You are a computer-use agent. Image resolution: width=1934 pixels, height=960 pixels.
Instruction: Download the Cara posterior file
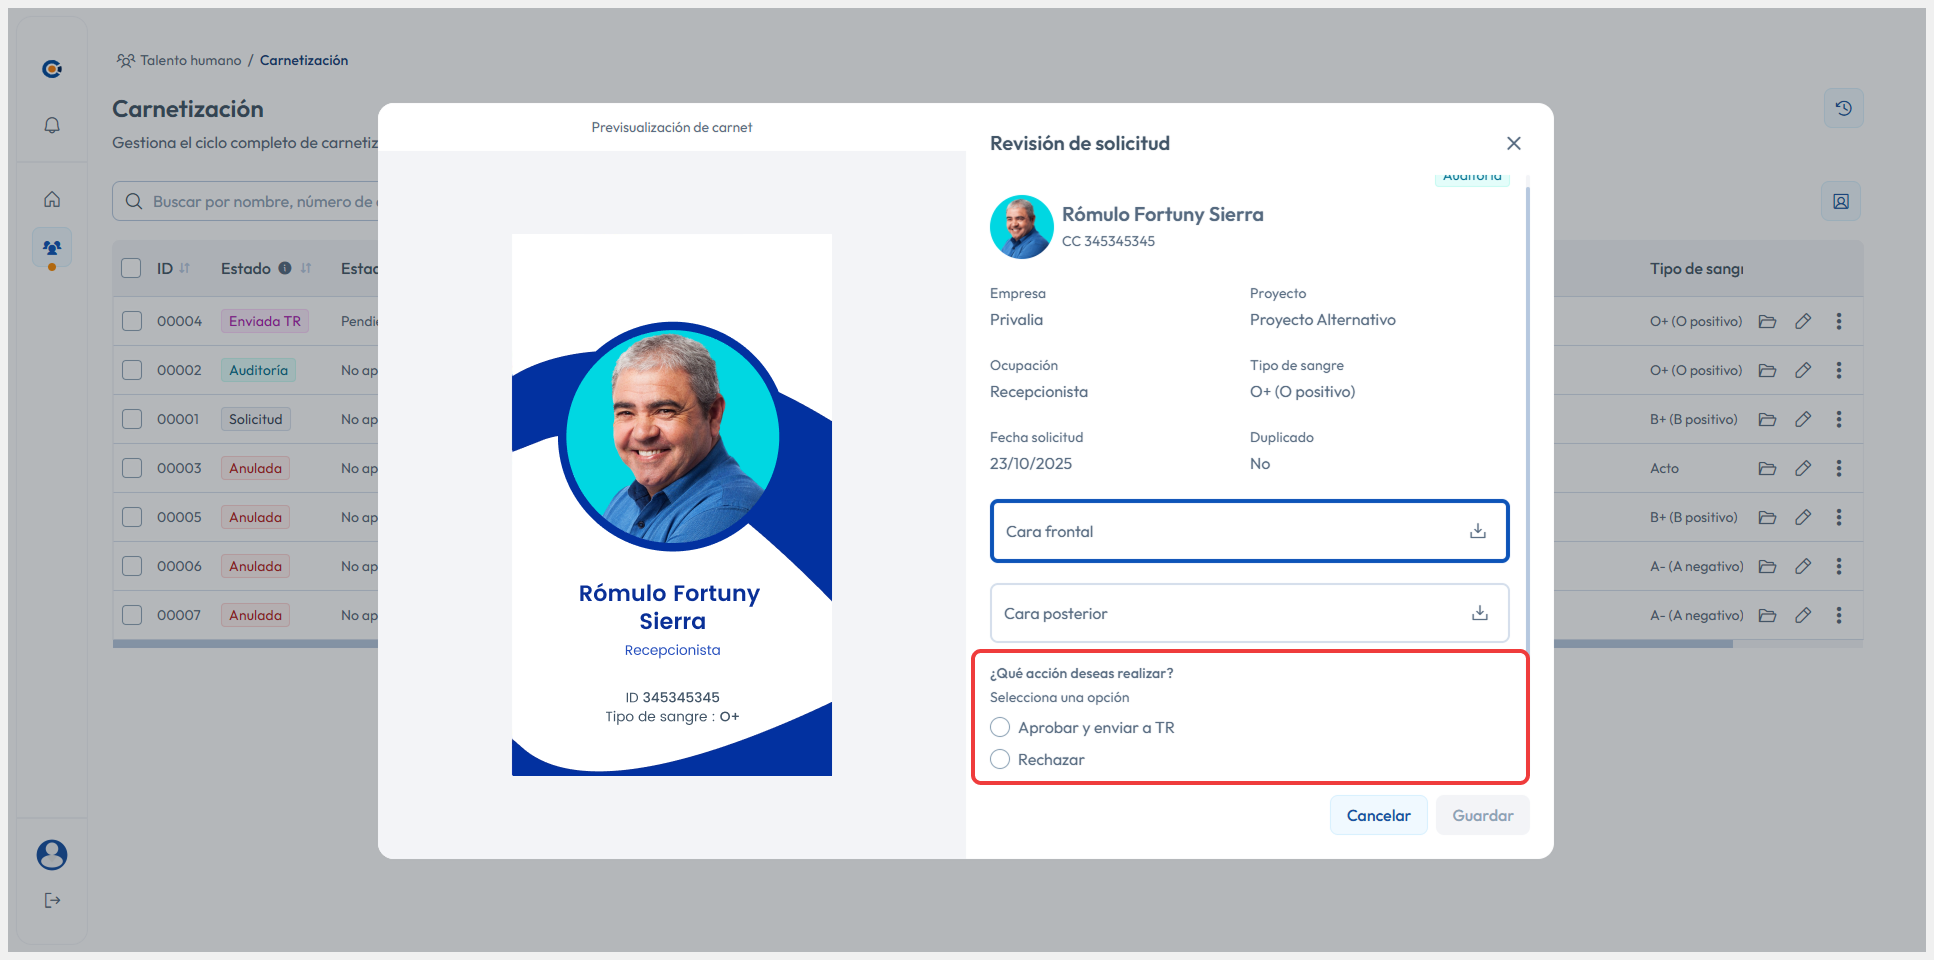pyautogui.click(x=1478, y=613)
